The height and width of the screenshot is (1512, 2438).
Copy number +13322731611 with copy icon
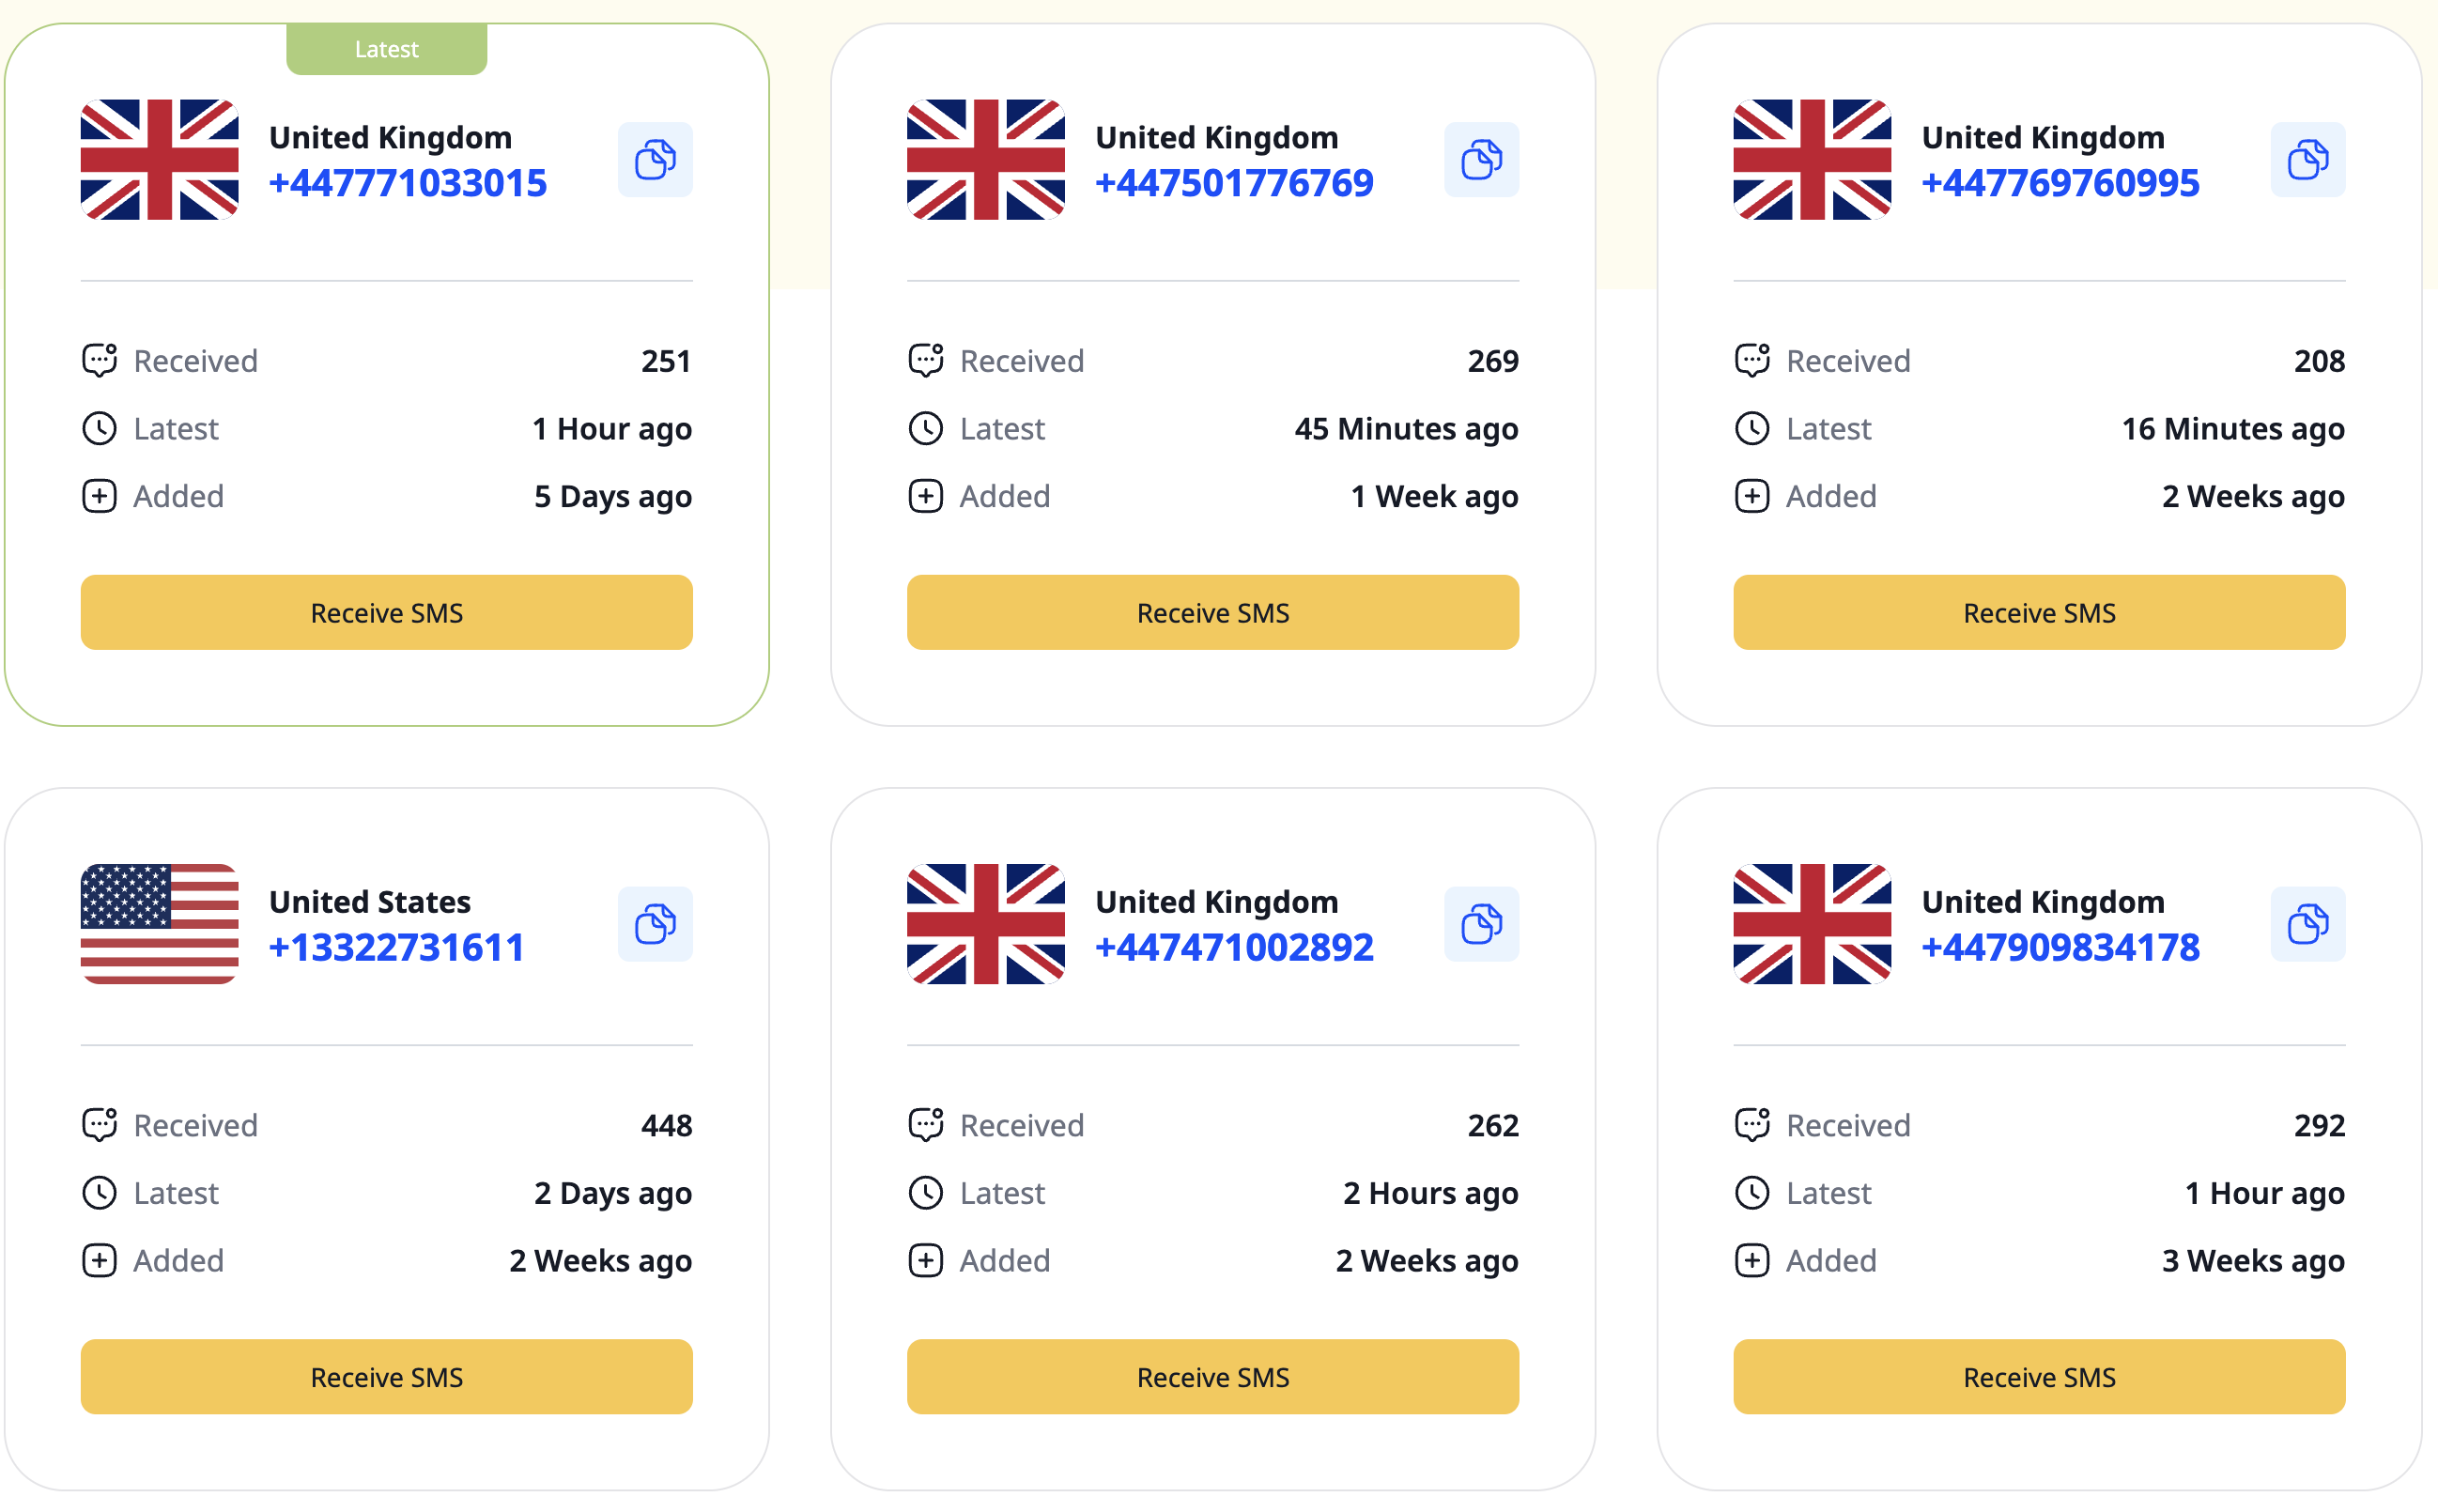(x=655, y=924)
